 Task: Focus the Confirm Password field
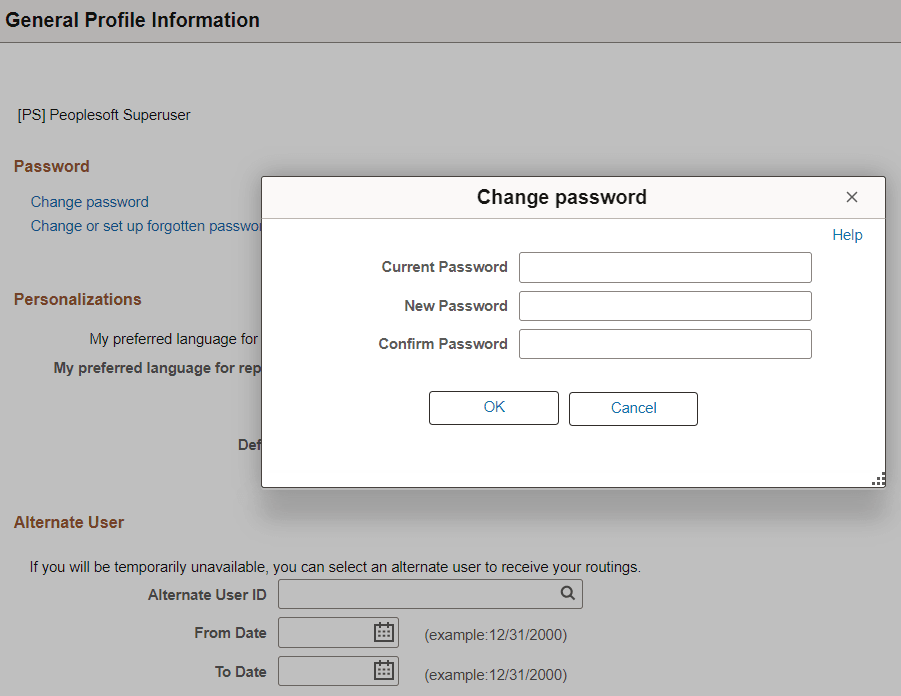tap(664, 343)
